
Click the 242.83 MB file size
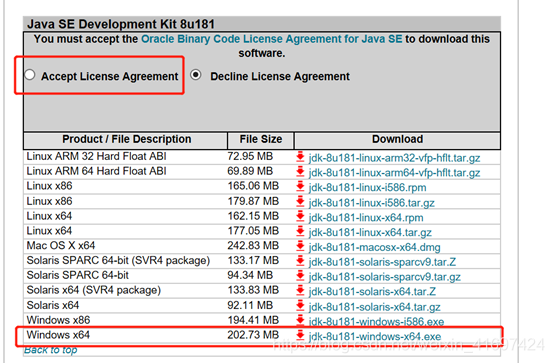pyautogui.click(x=253, y=245)
